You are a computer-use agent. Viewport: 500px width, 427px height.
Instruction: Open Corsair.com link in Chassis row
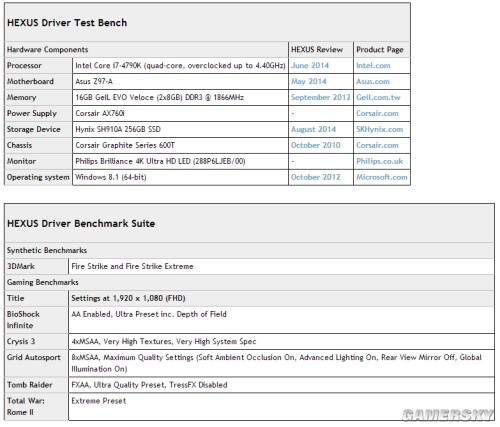(377, 145)
